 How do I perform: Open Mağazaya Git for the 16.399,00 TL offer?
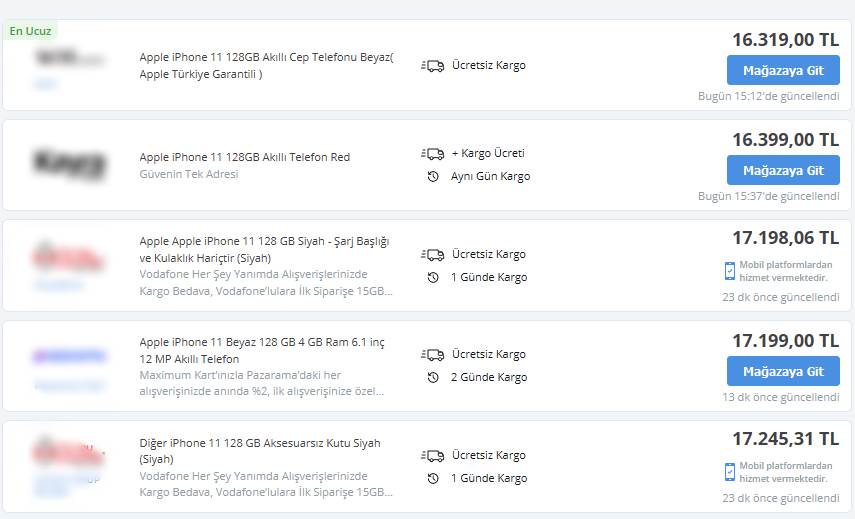coord(783,171)
